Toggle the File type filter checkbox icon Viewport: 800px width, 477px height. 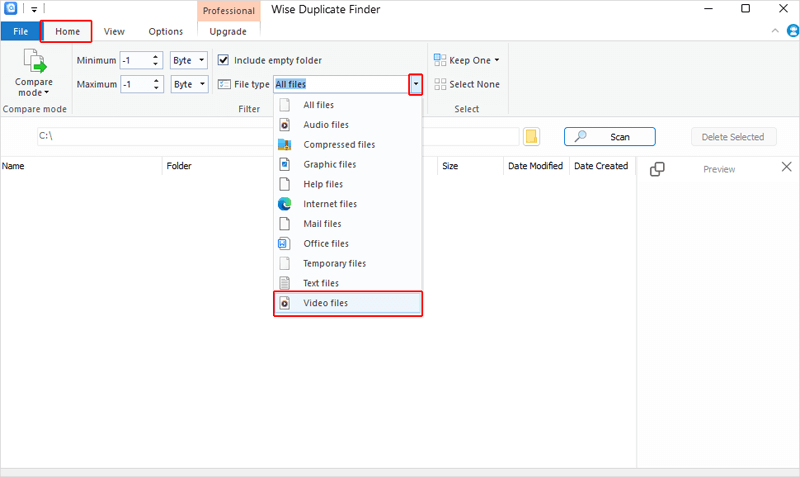pyautogui.click(x=224, y=84)
